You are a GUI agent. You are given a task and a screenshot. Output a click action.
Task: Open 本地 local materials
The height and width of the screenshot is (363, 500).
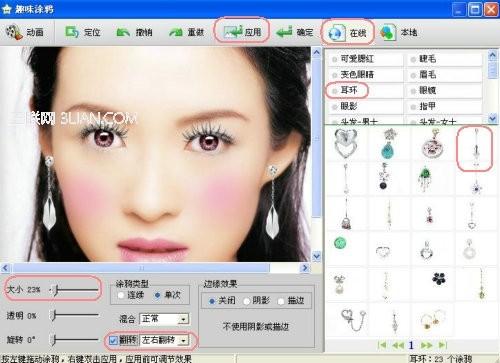point(387,32)
